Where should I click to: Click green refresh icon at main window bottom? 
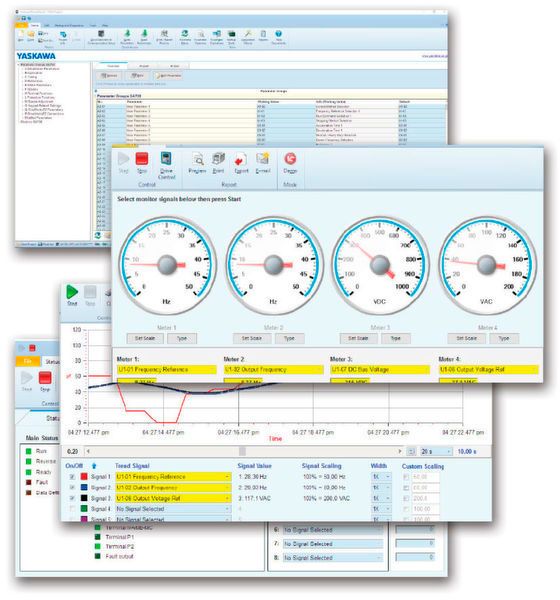tap(98, 235)
